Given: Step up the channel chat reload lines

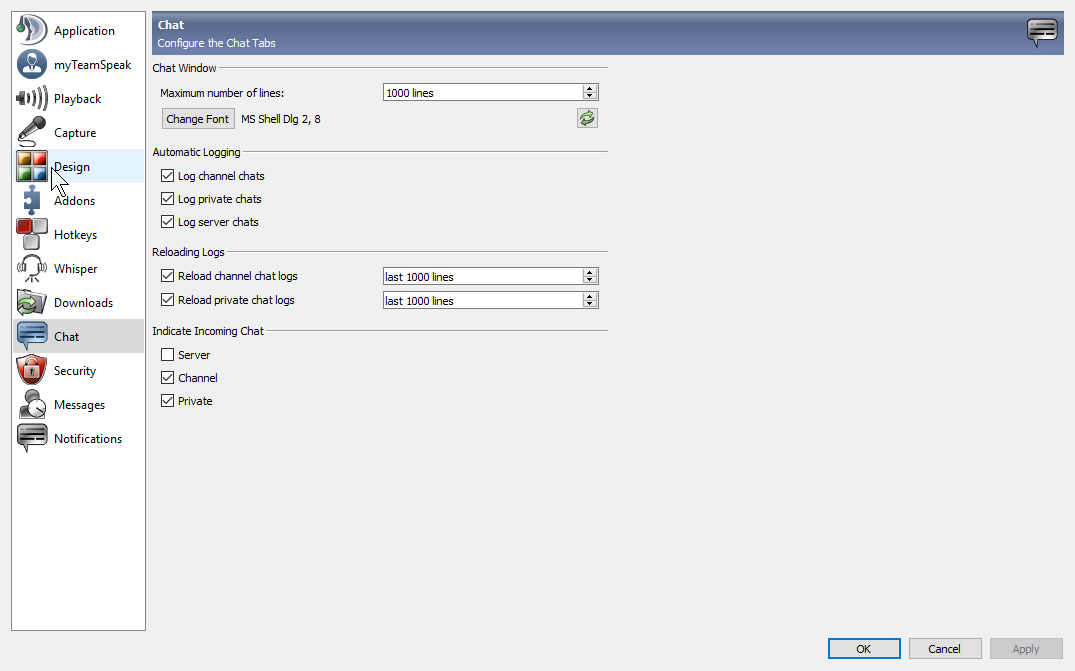Looking at the screenshot, I should [590, 273].
